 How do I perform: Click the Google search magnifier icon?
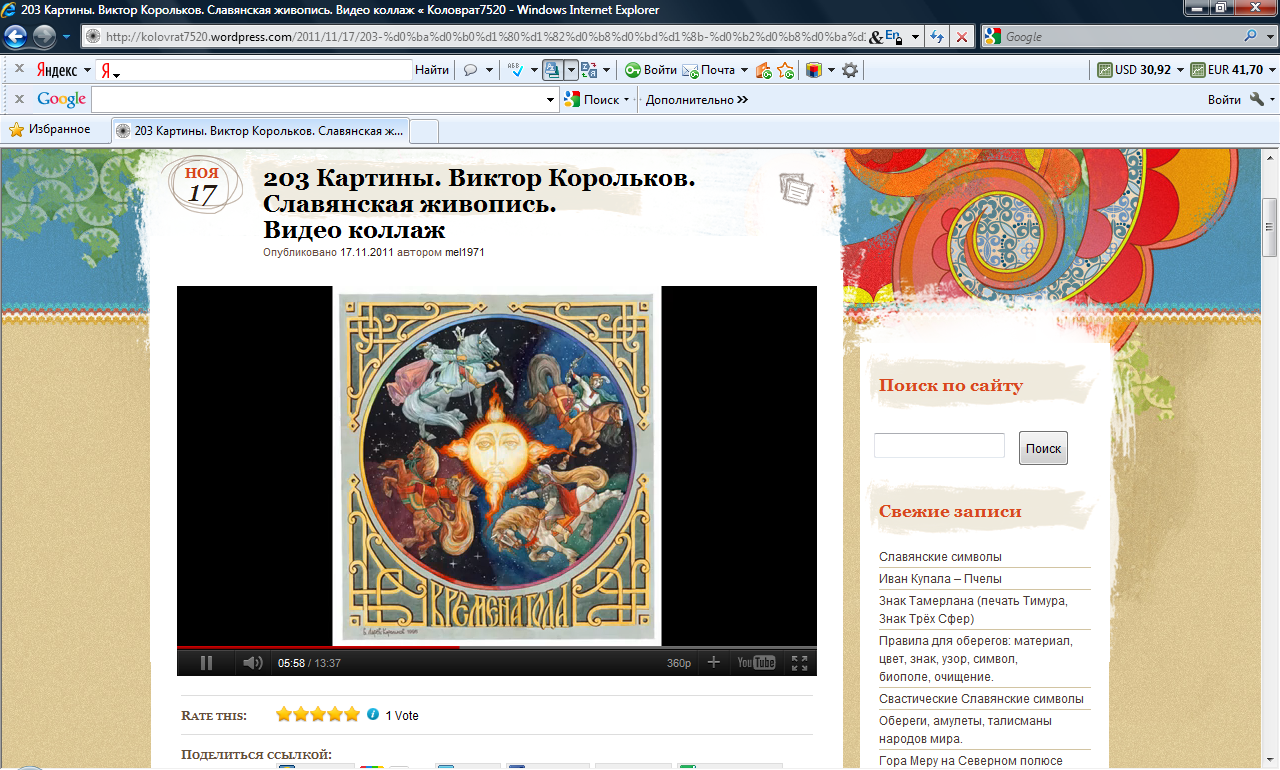coord(1251,37)
